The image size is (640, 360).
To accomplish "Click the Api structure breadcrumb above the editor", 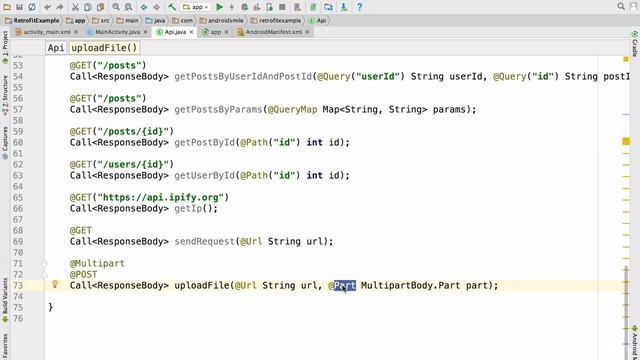I will pos(56,48).
